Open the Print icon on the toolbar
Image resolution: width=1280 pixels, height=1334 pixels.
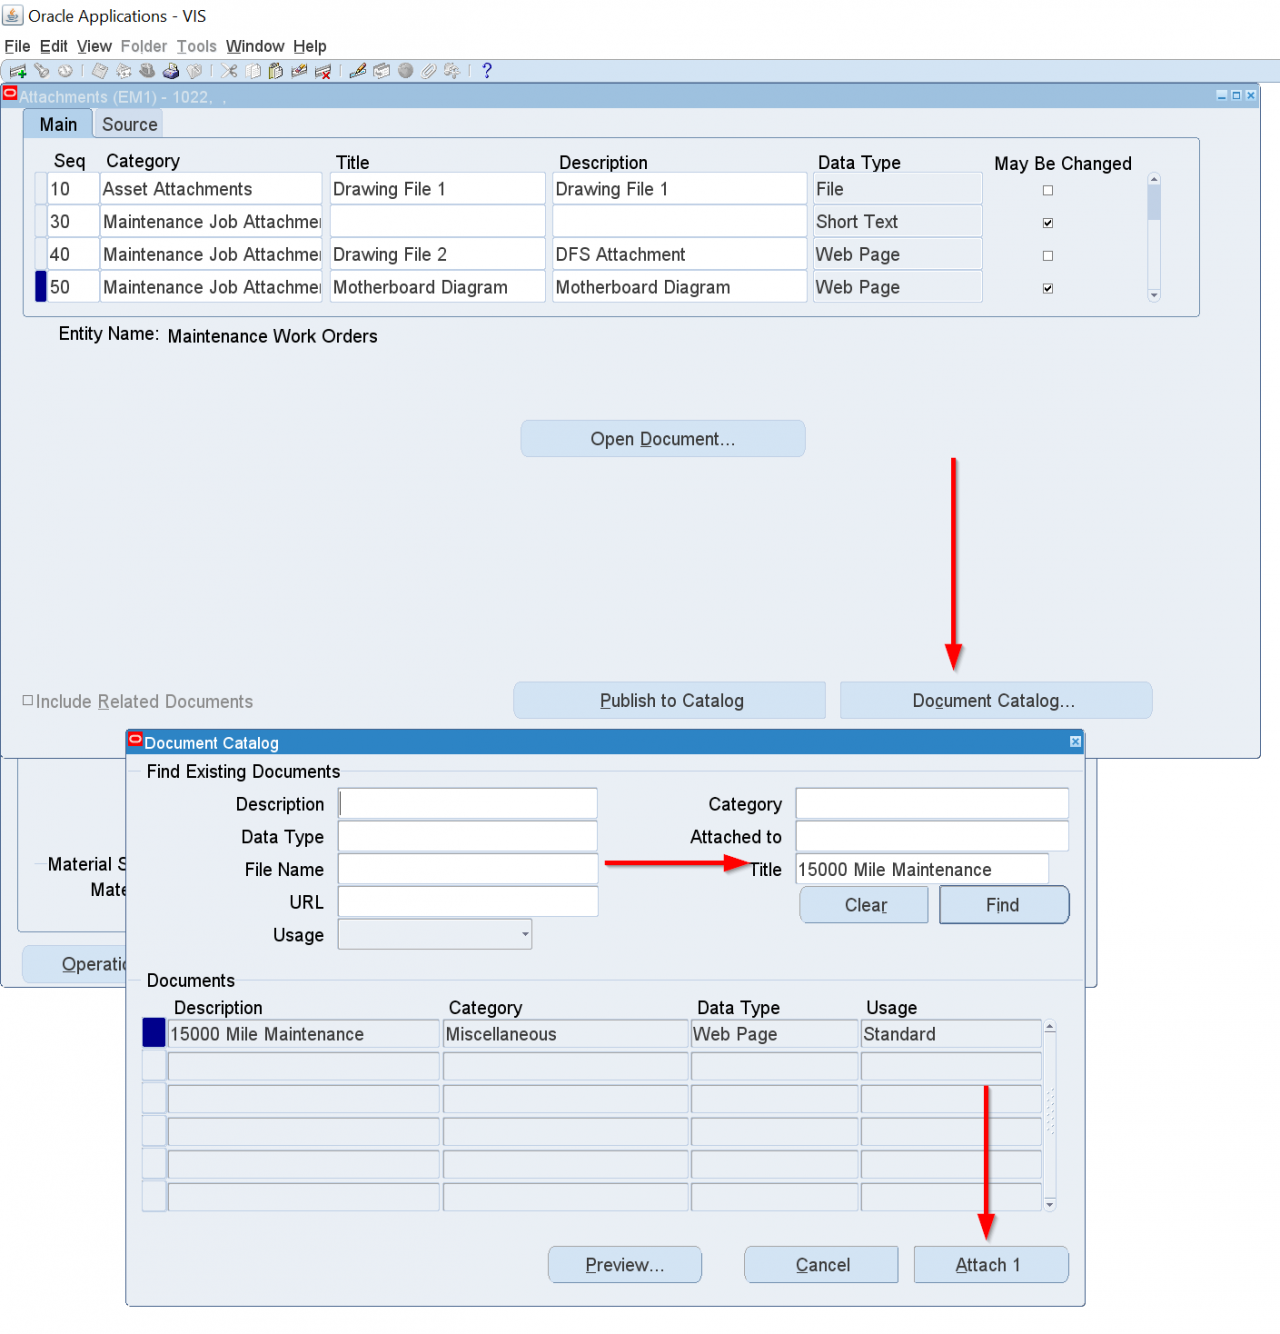[170, 71]
